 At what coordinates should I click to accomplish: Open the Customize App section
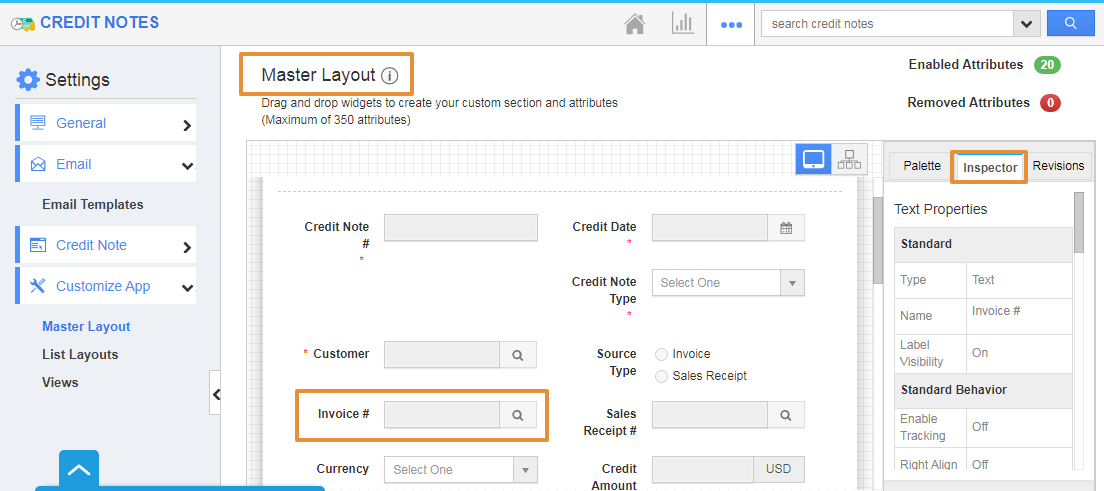pyautogui.click(x=106, y=286)
